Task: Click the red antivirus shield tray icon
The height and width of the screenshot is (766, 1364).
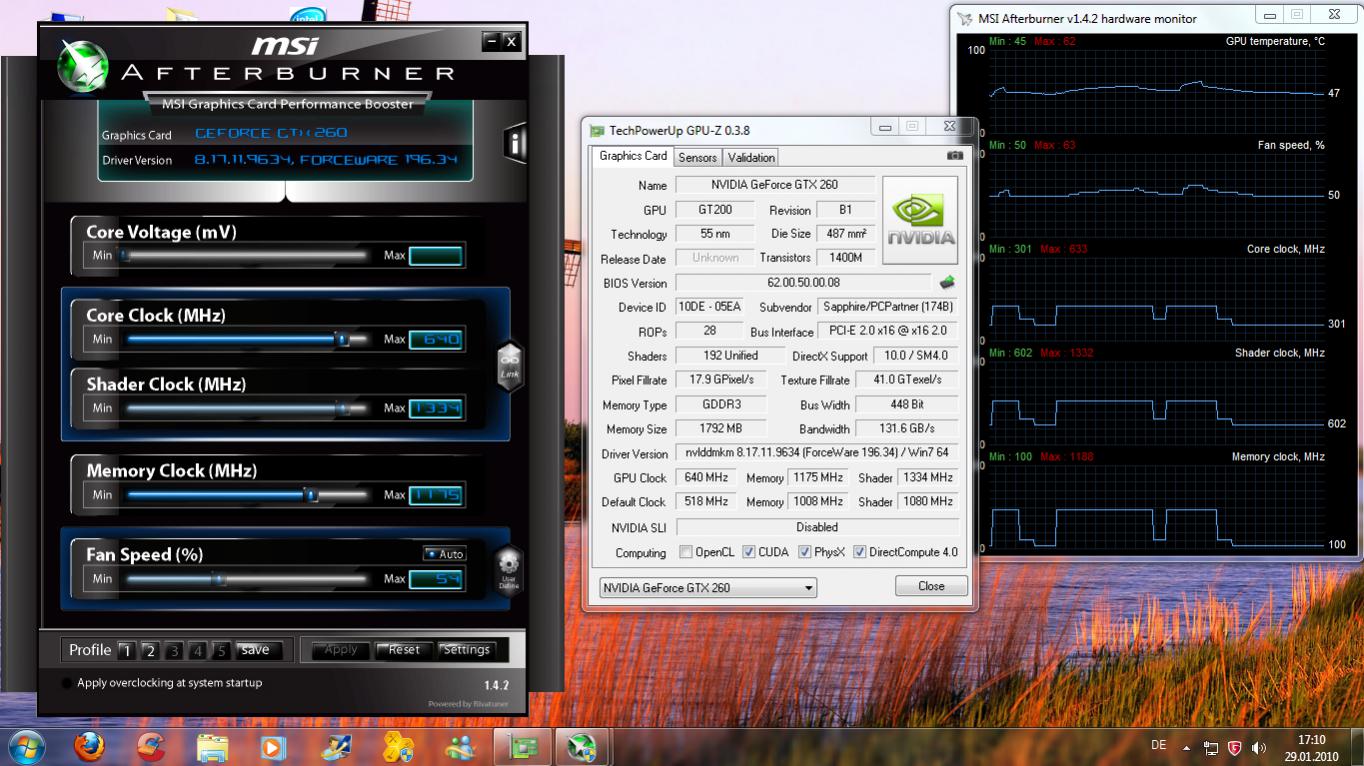Action: click(x=1235, y=747)
